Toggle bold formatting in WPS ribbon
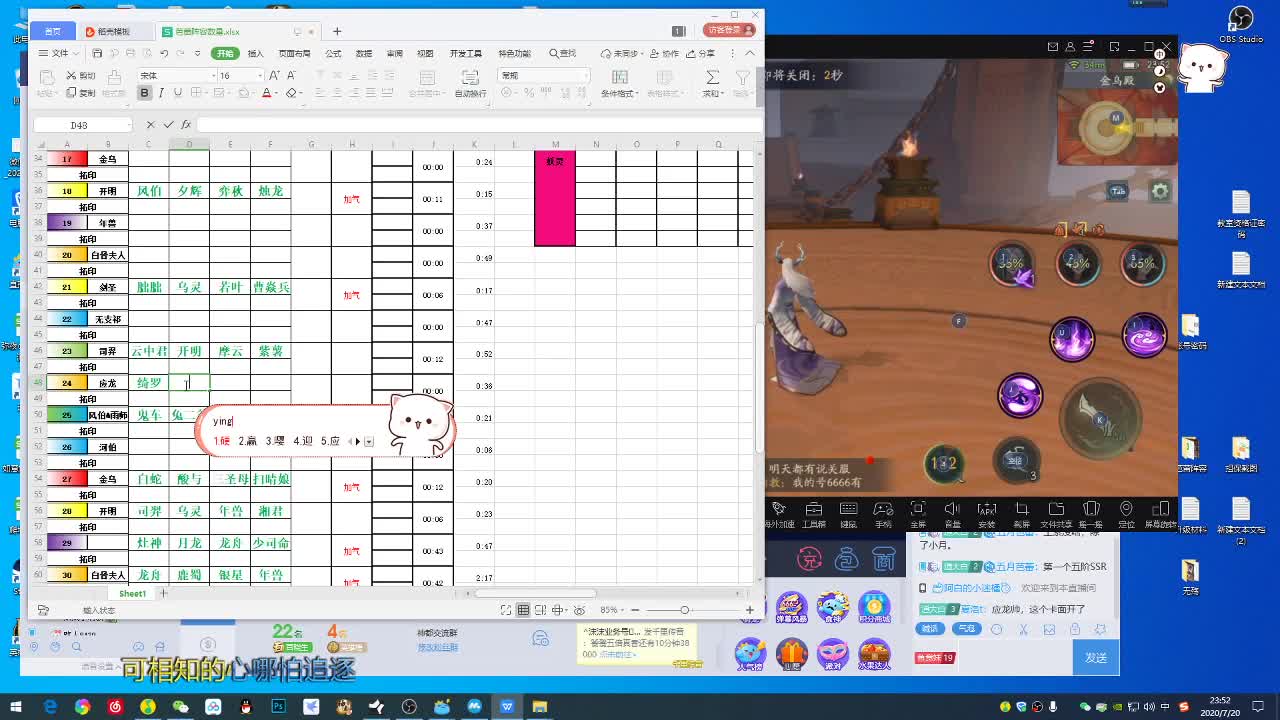The width and height of the screenshot is (1280, 720). [144, 93]
